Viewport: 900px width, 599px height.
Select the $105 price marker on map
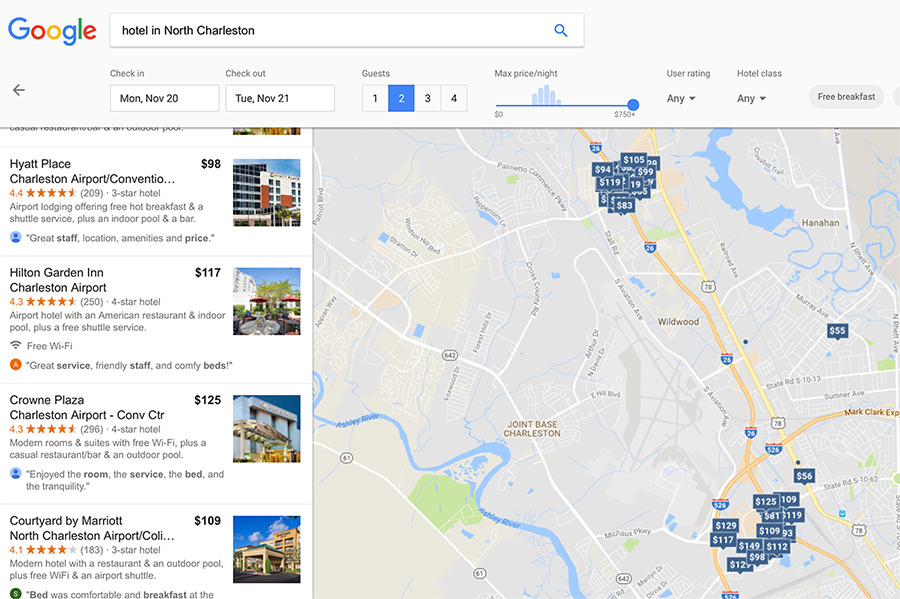pyautogui.click(x=634, y=160)
